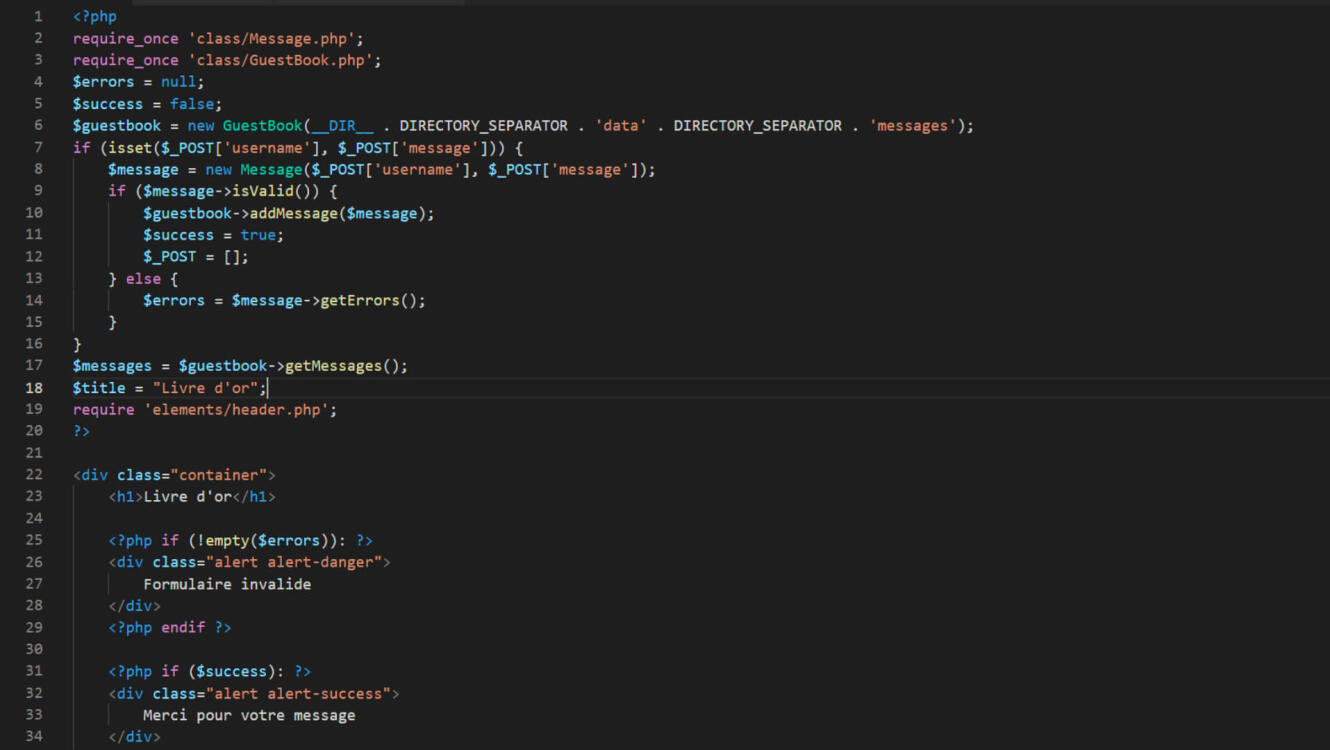Click the false value after $success
Image resolution: width=1330 pixels, height=750 pixels.
pyautogui.click(x=196, y=104)
